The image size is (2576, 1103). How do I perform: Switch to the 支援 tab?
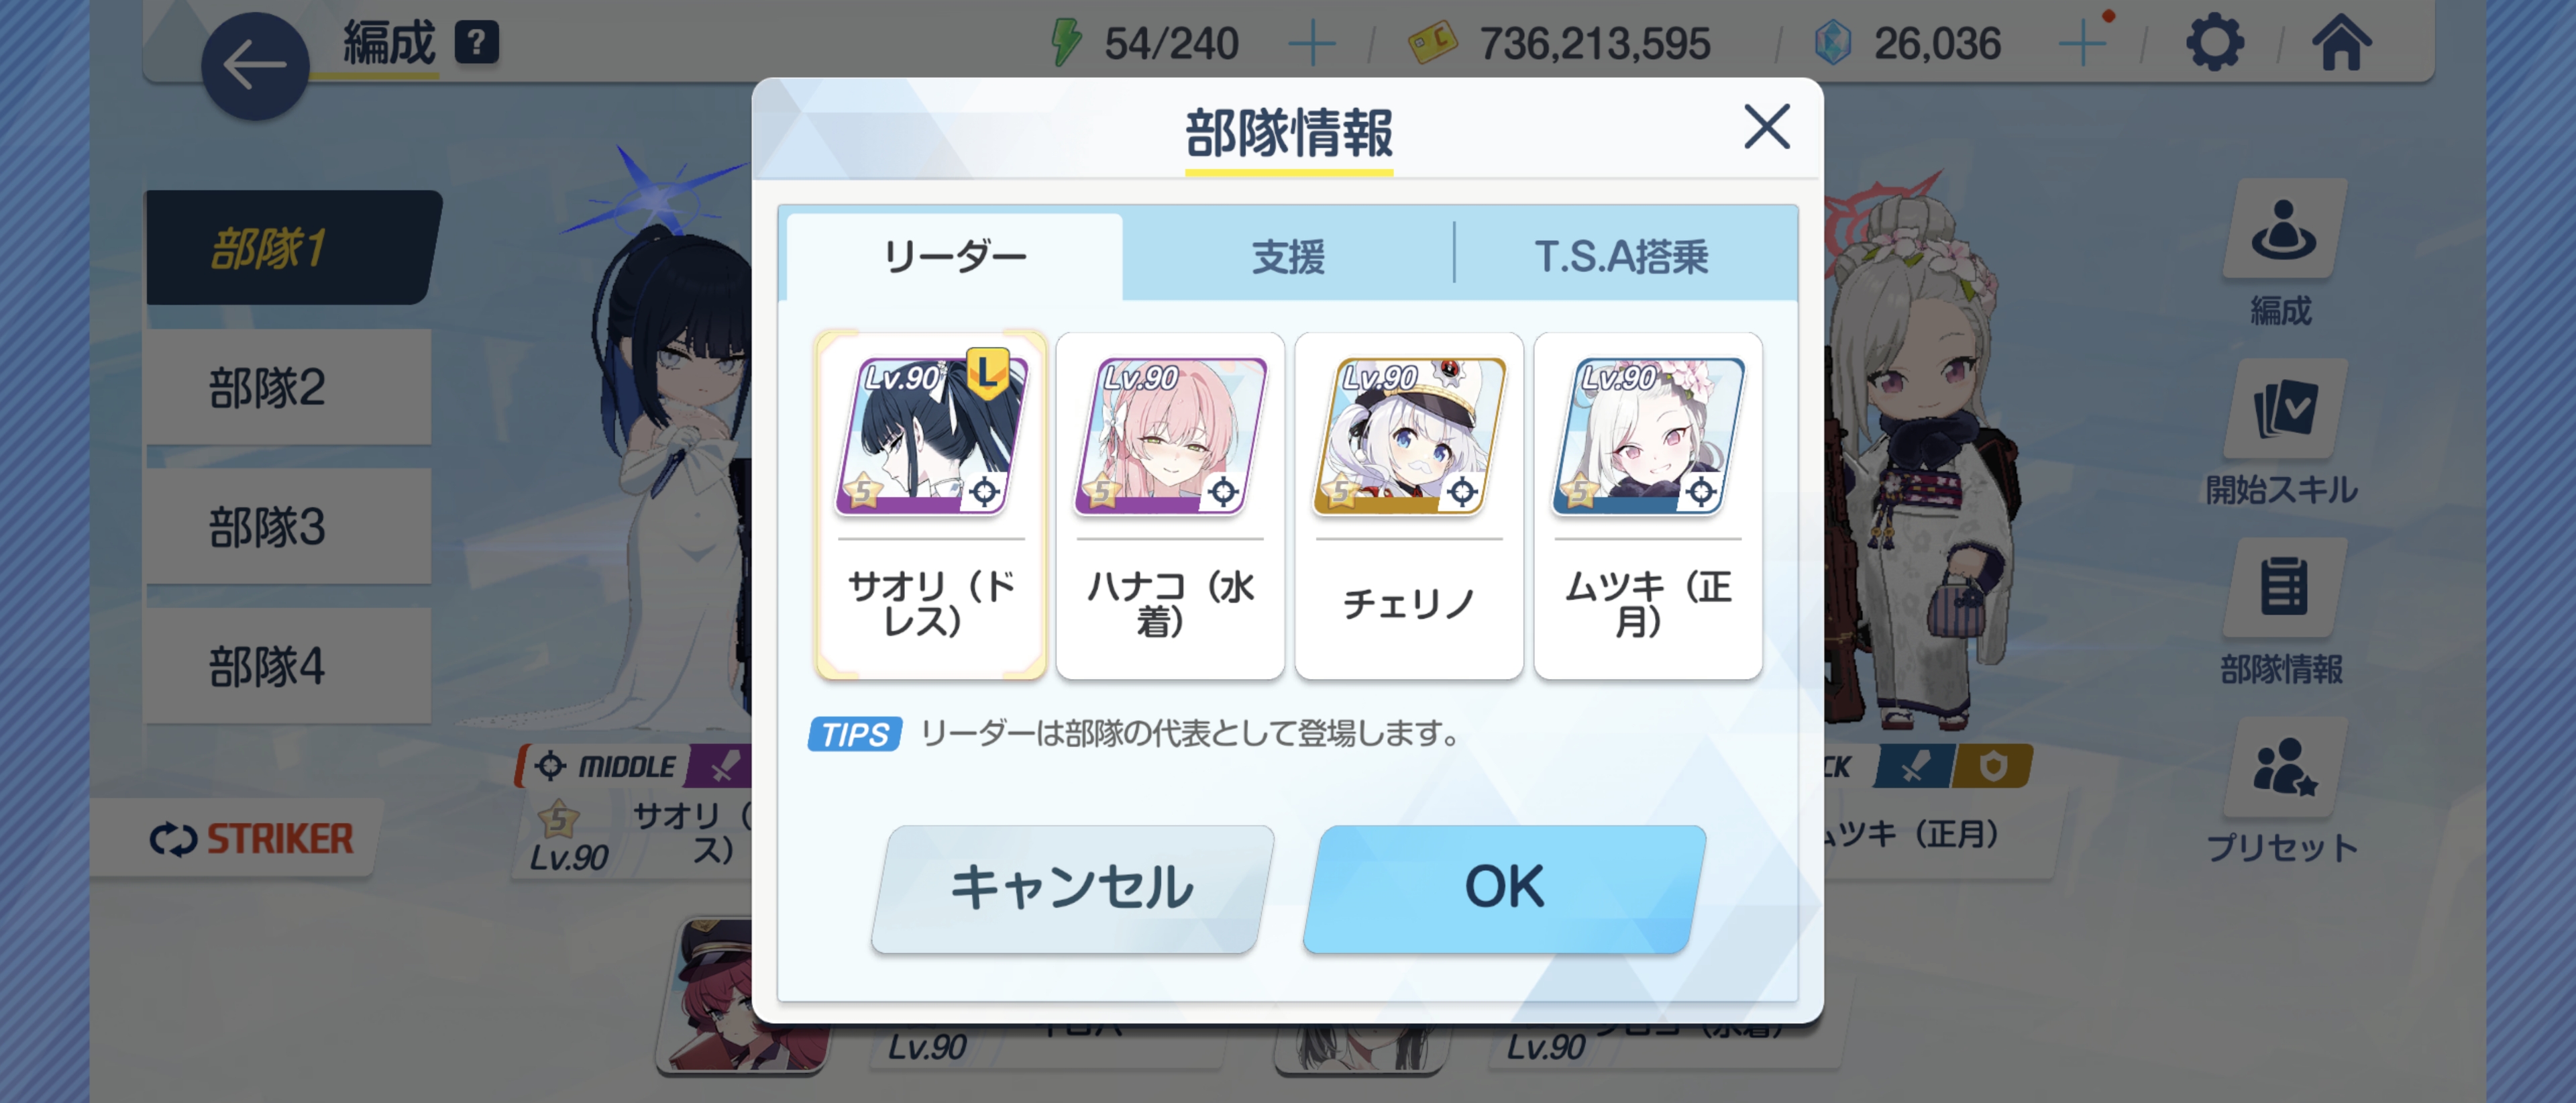[x=1288, y=257]
